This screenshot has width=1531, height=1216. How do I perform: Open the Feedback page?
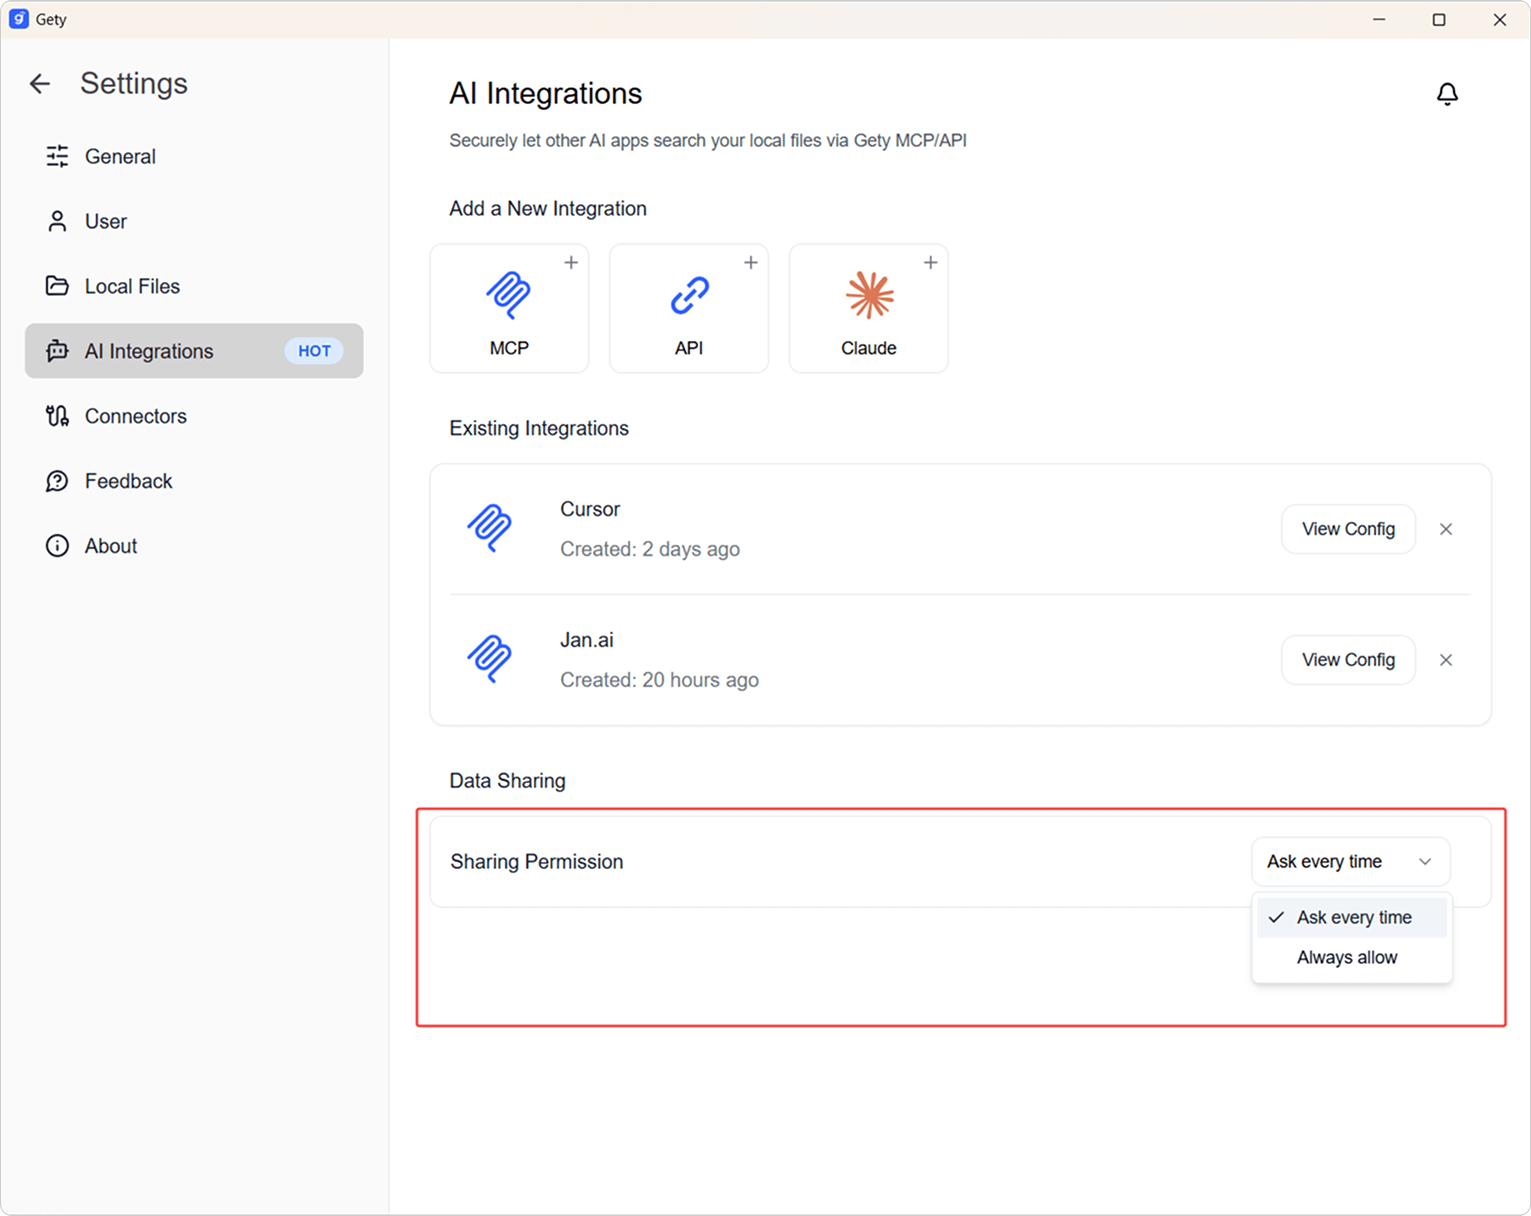128,481
